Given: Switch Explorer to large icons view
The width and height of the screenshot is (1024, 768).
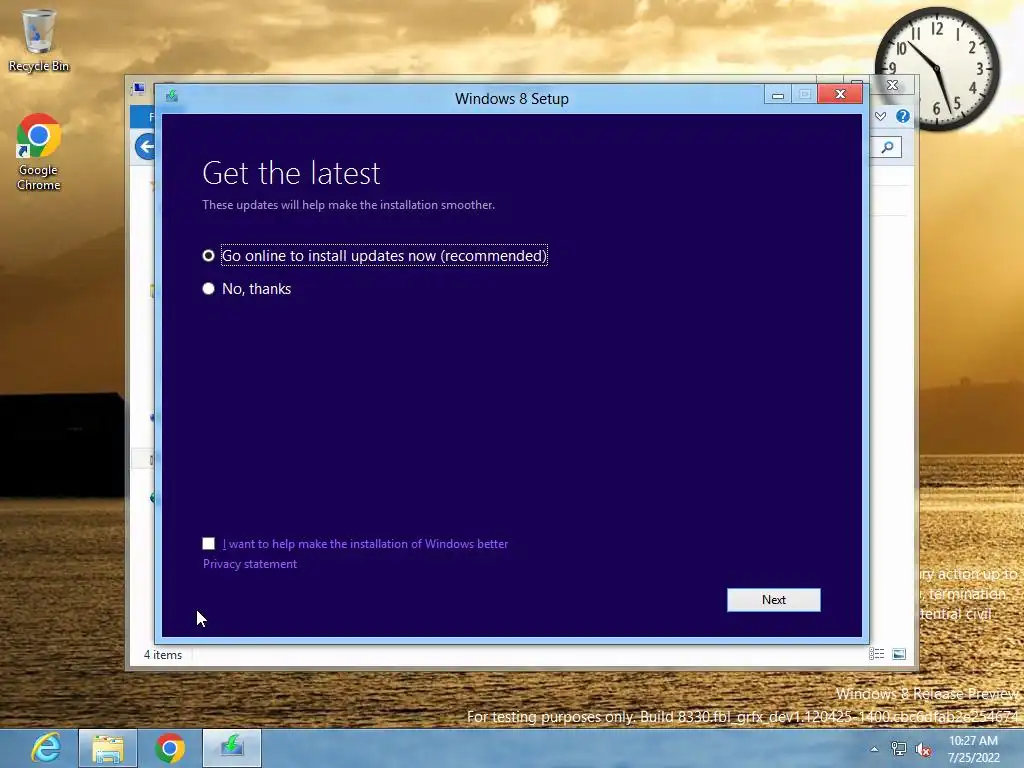Looking at the screenshot, I should (899, 654).
